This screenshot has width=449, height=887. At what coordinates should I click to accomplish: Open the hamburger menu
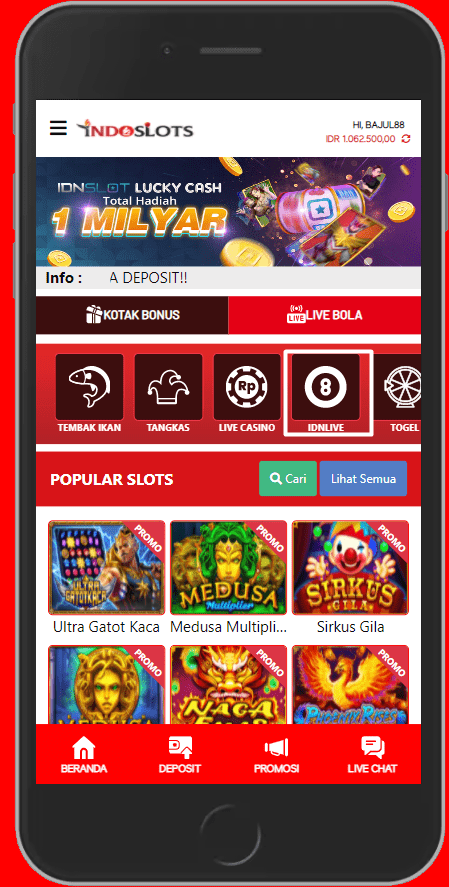pos(58,128)
